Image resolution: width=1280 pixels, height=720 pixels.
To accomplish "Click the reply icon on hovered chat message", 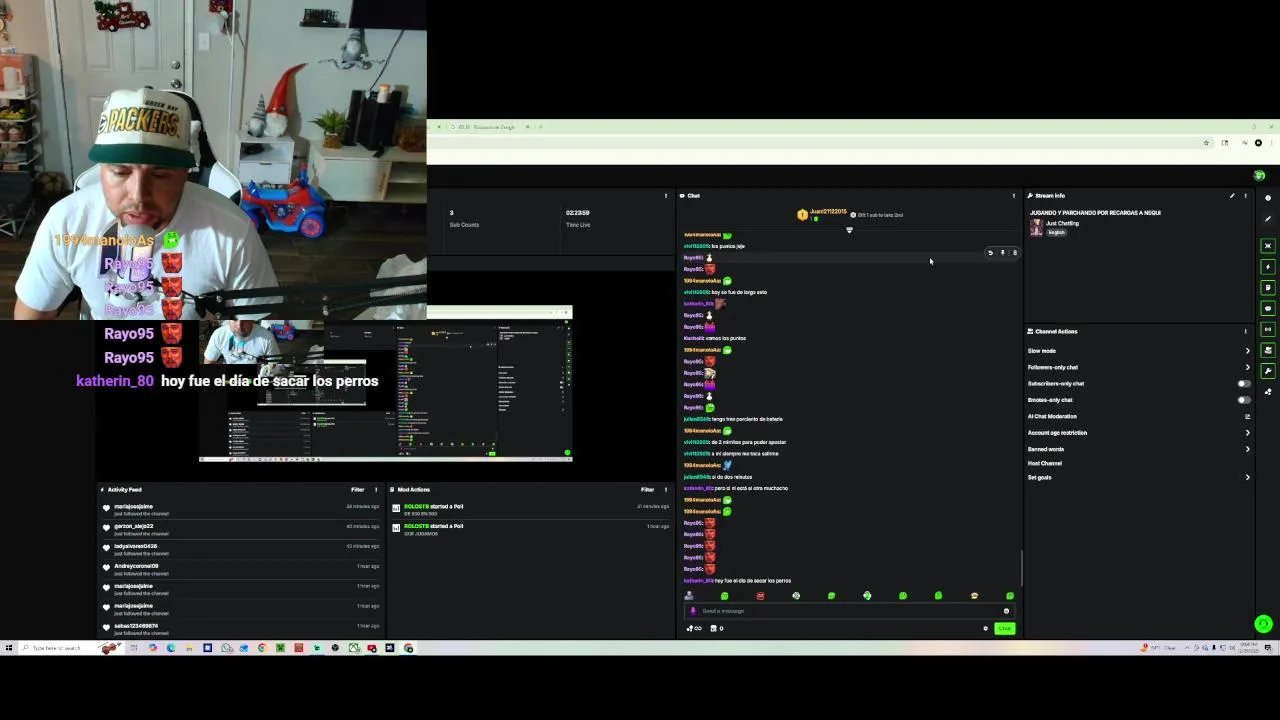I will pos(990,253).
